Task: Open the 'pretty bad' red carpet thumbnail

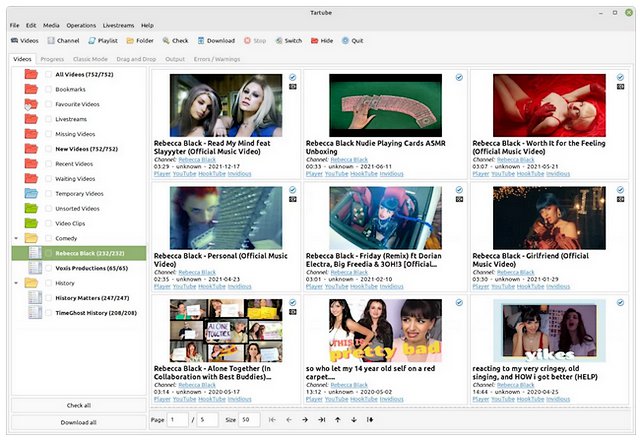Action: tap(385, 330)
